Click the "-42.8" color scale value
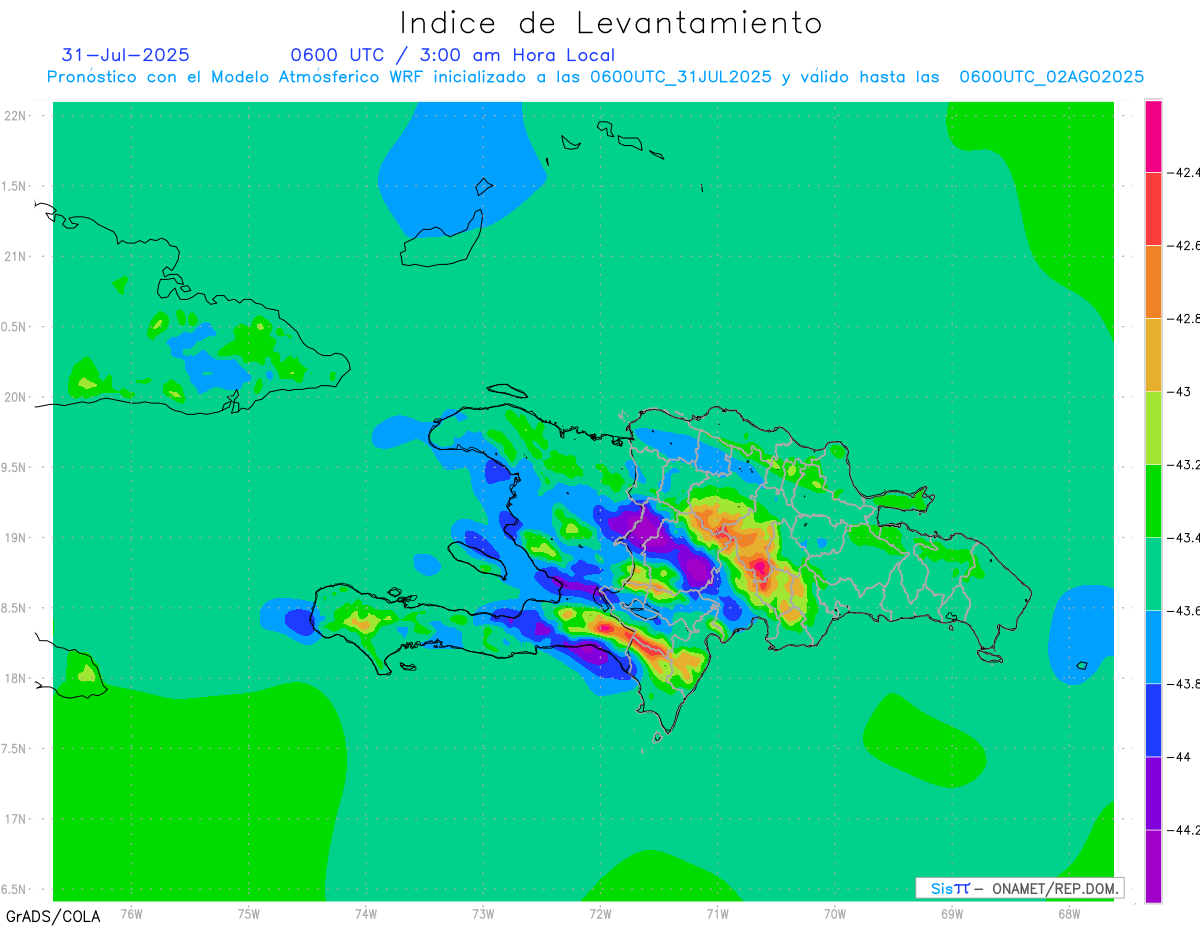1200x927 pixels. click(1184, 319)
